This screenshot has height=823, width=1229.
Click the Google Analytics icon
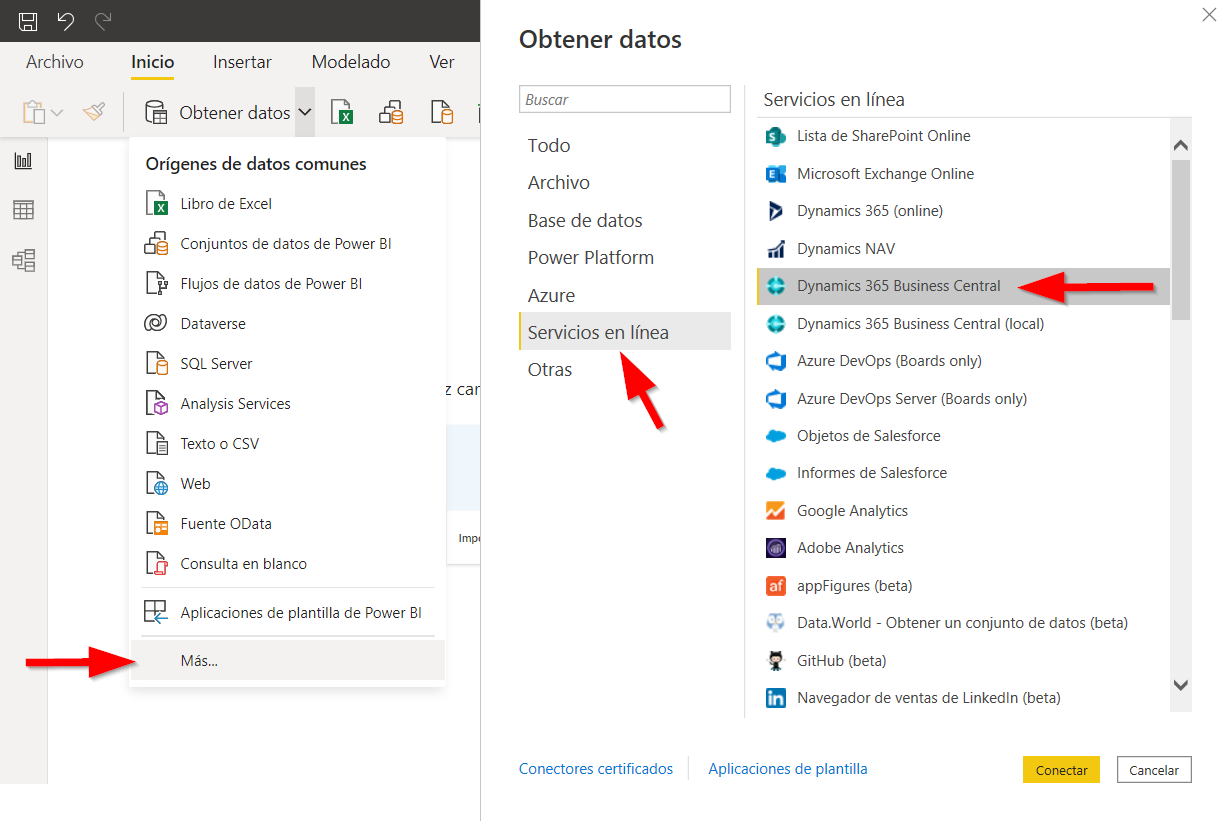click(776, 511)
